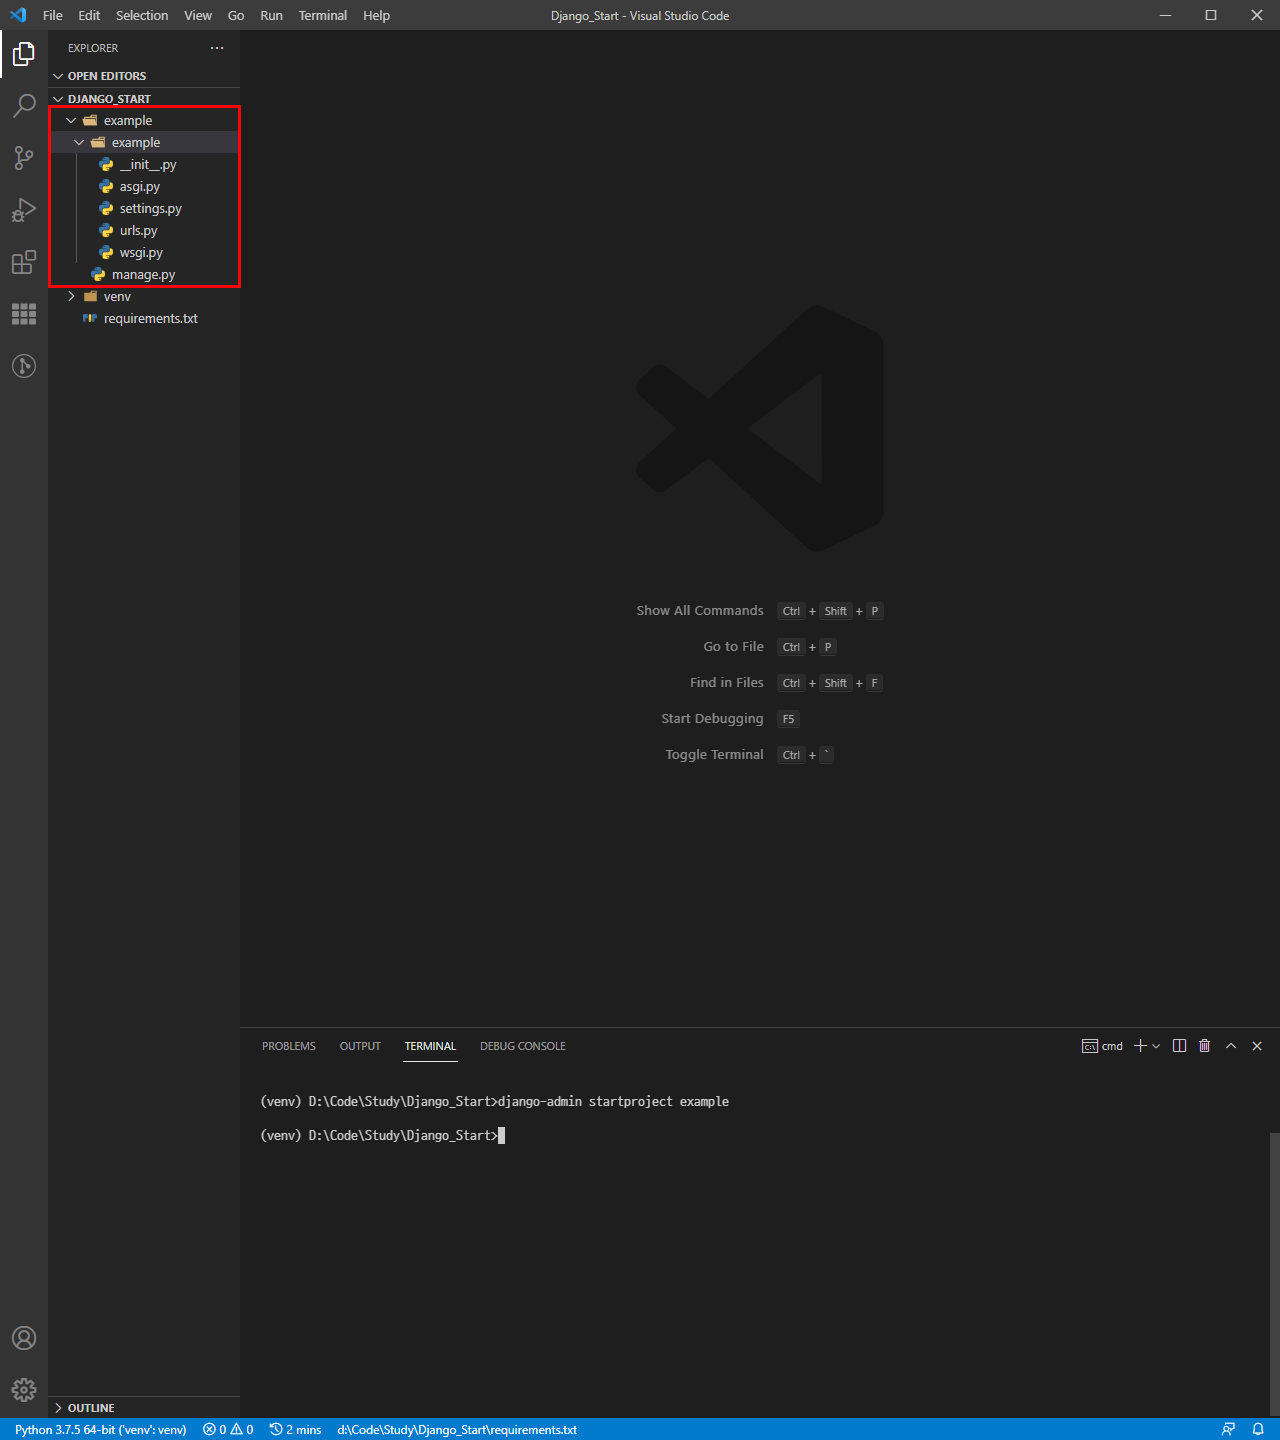
Task: Kill terminal with trash icon
Action: tap(1205, 1046)
